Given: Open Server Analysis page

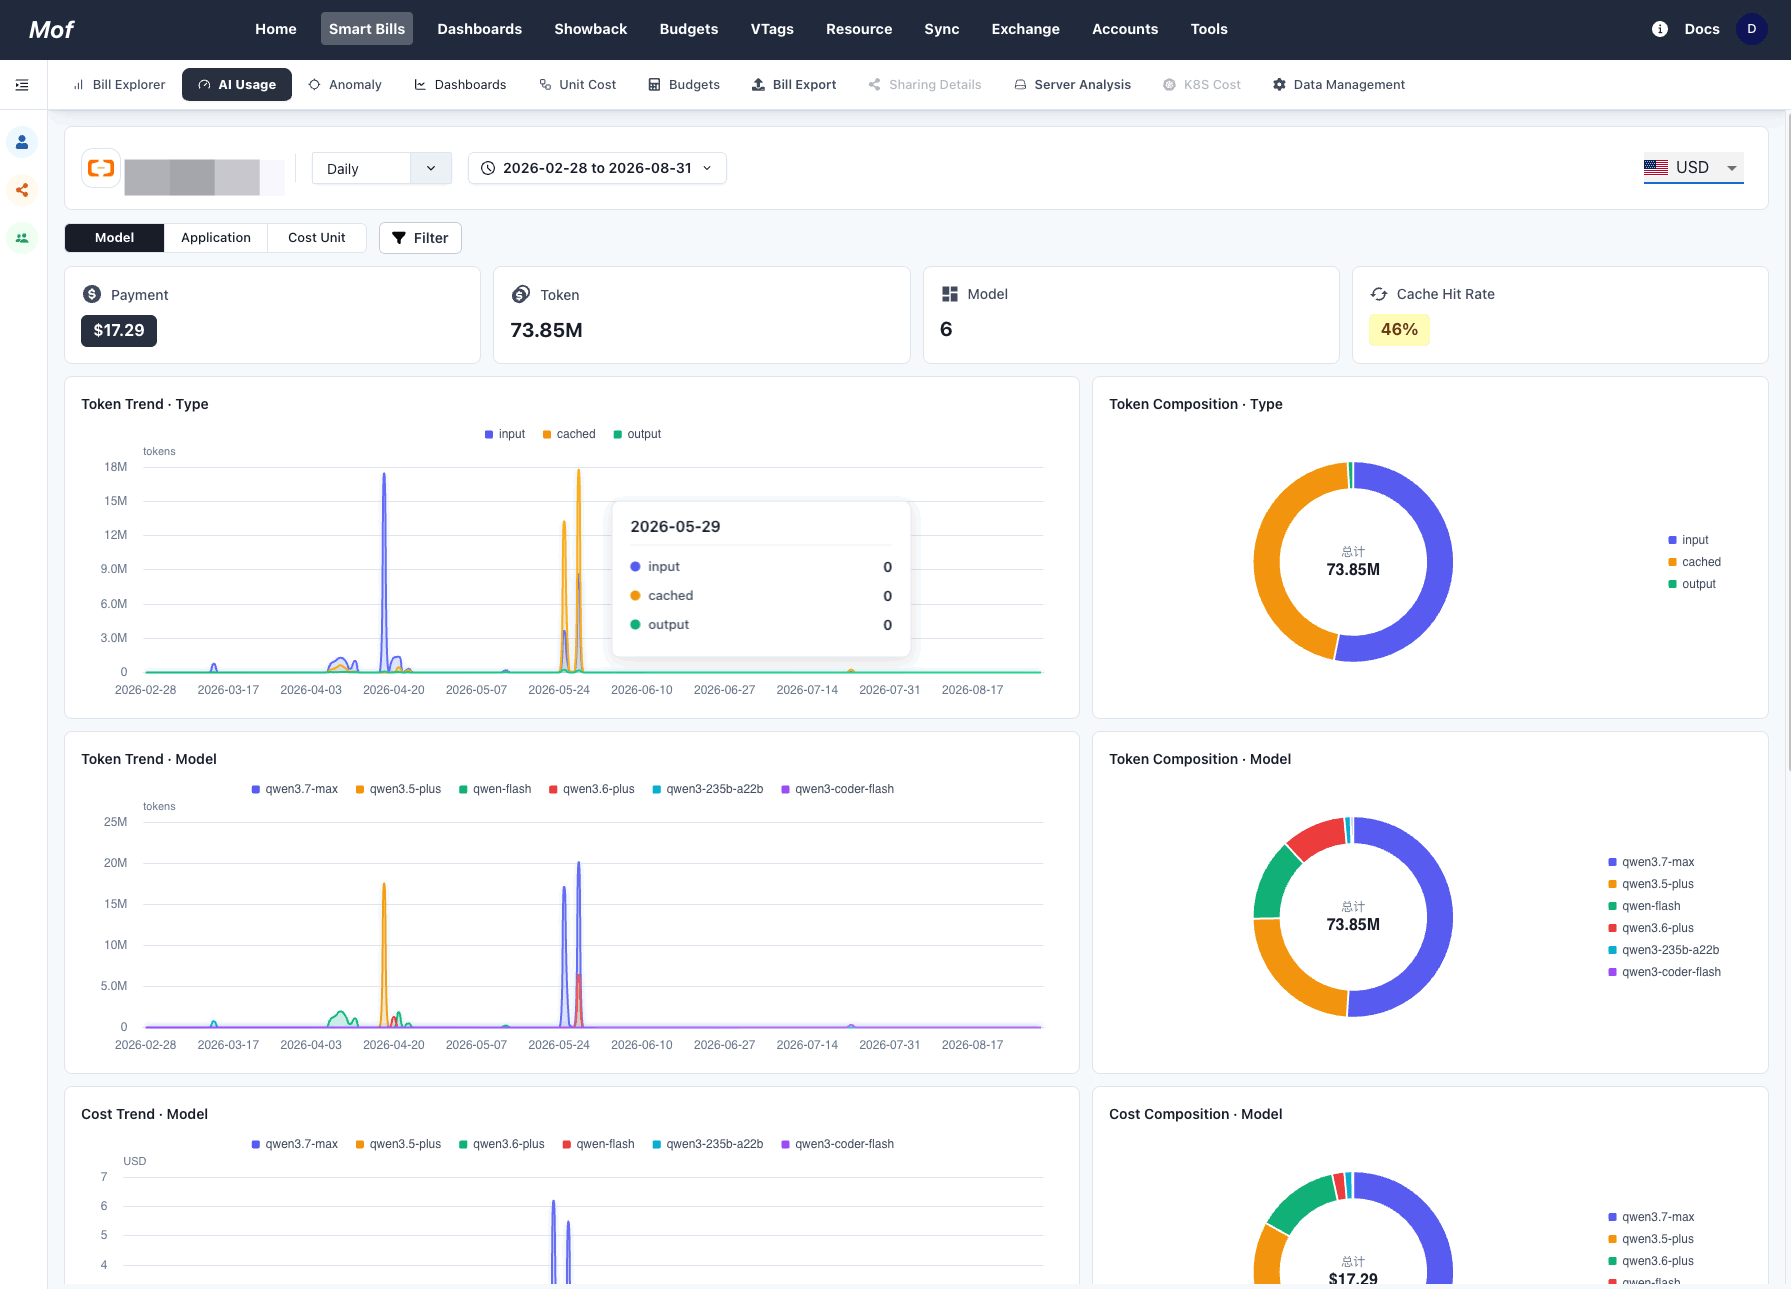Looking at the screenshot, I should 1073,85.
